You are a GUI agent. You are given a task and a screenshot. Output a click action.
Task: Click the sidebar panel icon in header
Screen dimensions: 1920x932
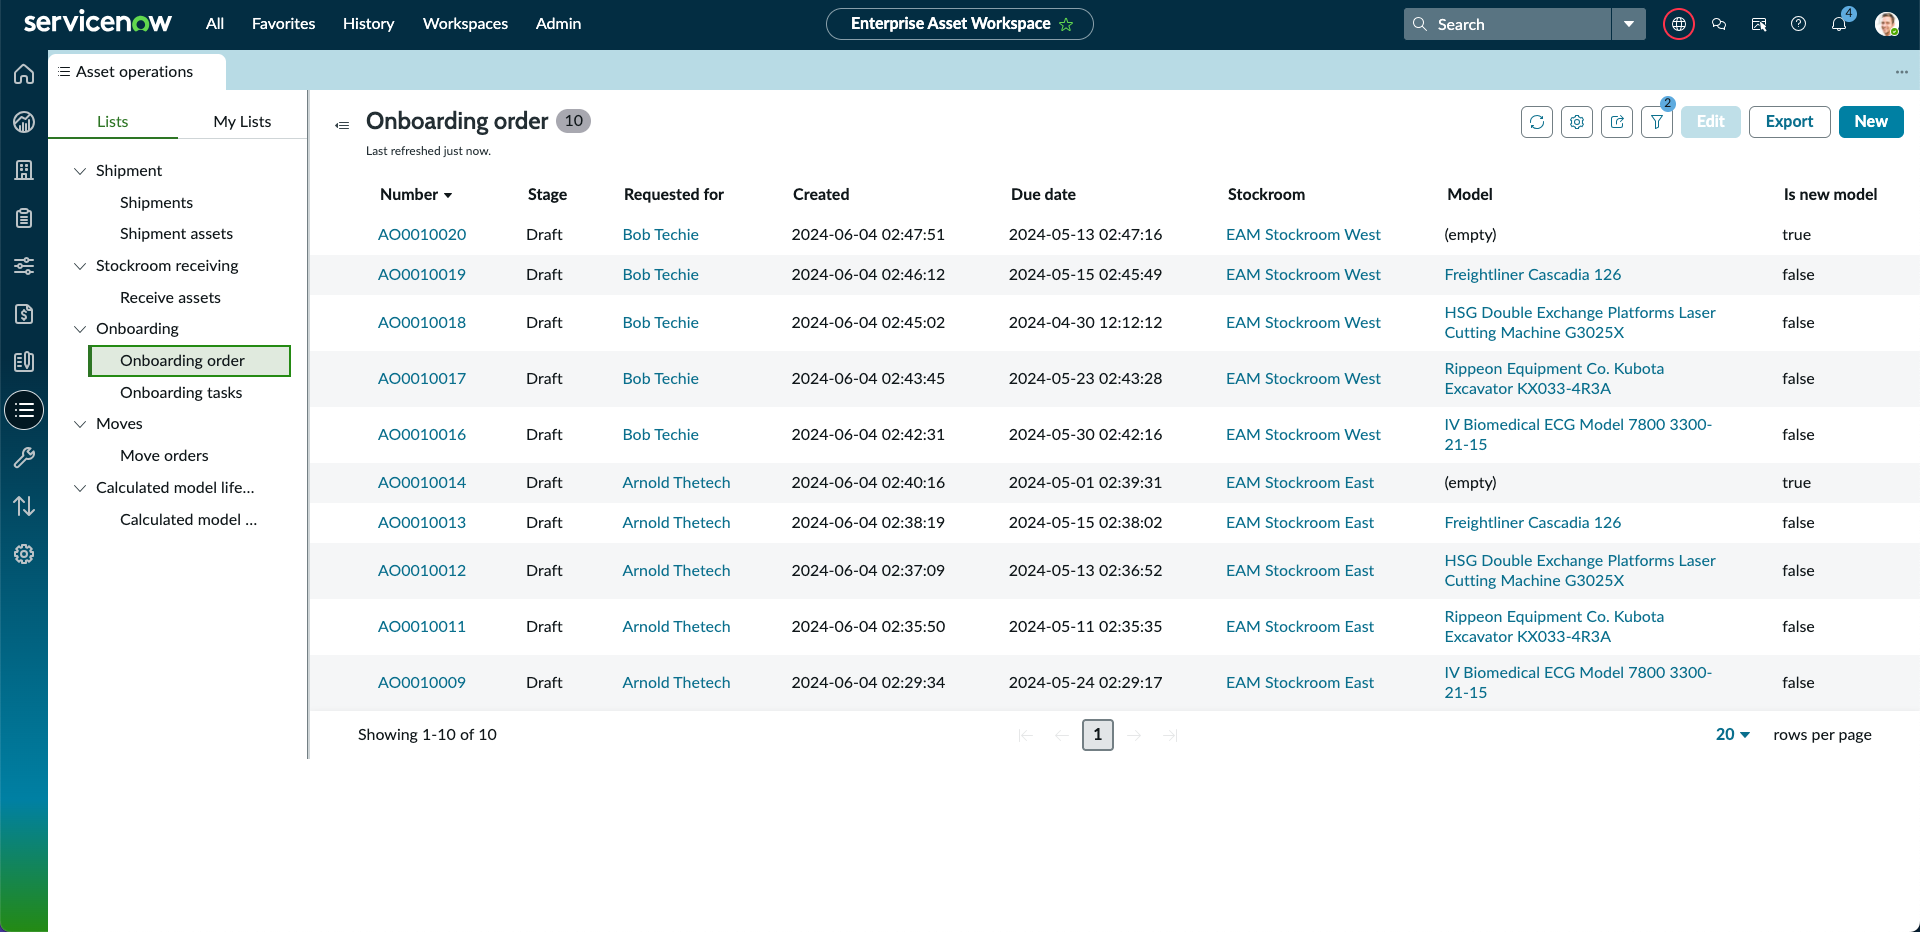[x=1759, y=24]
